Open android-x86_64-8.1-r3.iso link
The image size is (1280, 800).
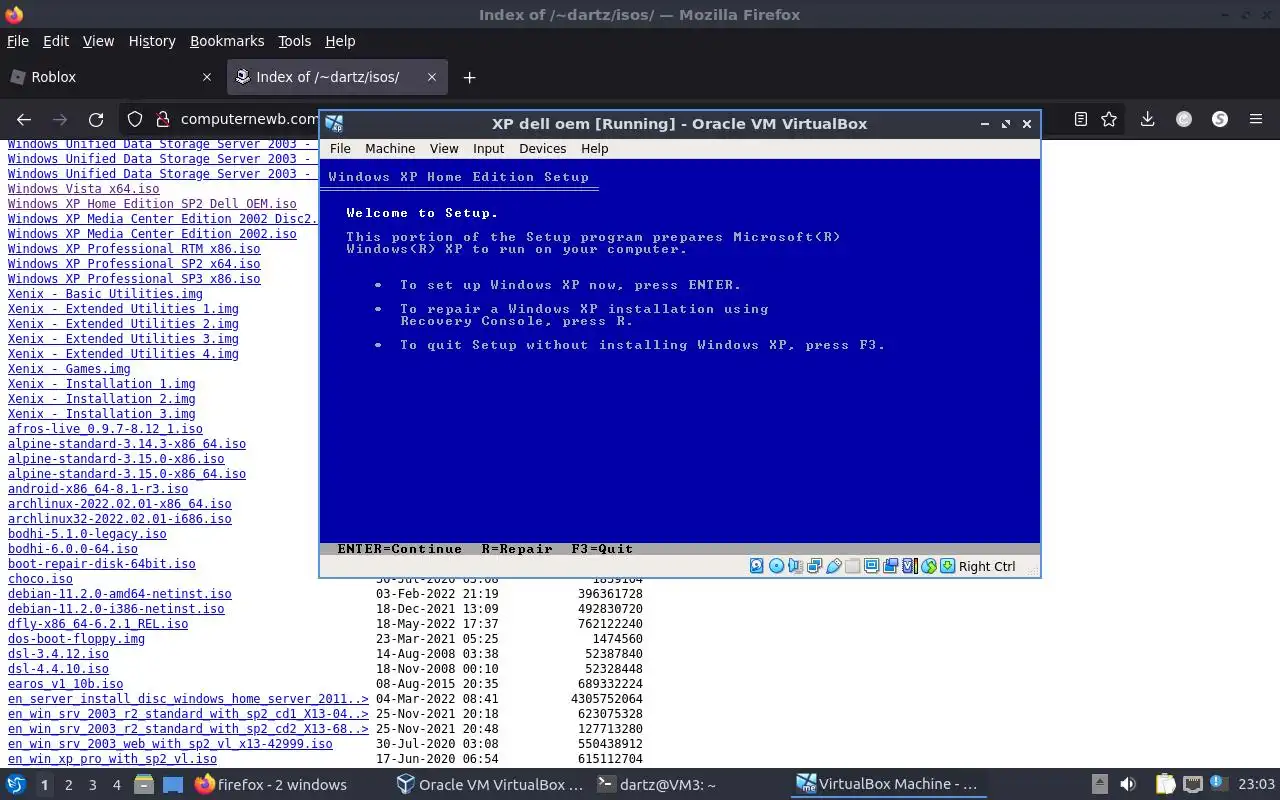click(98, 489)
